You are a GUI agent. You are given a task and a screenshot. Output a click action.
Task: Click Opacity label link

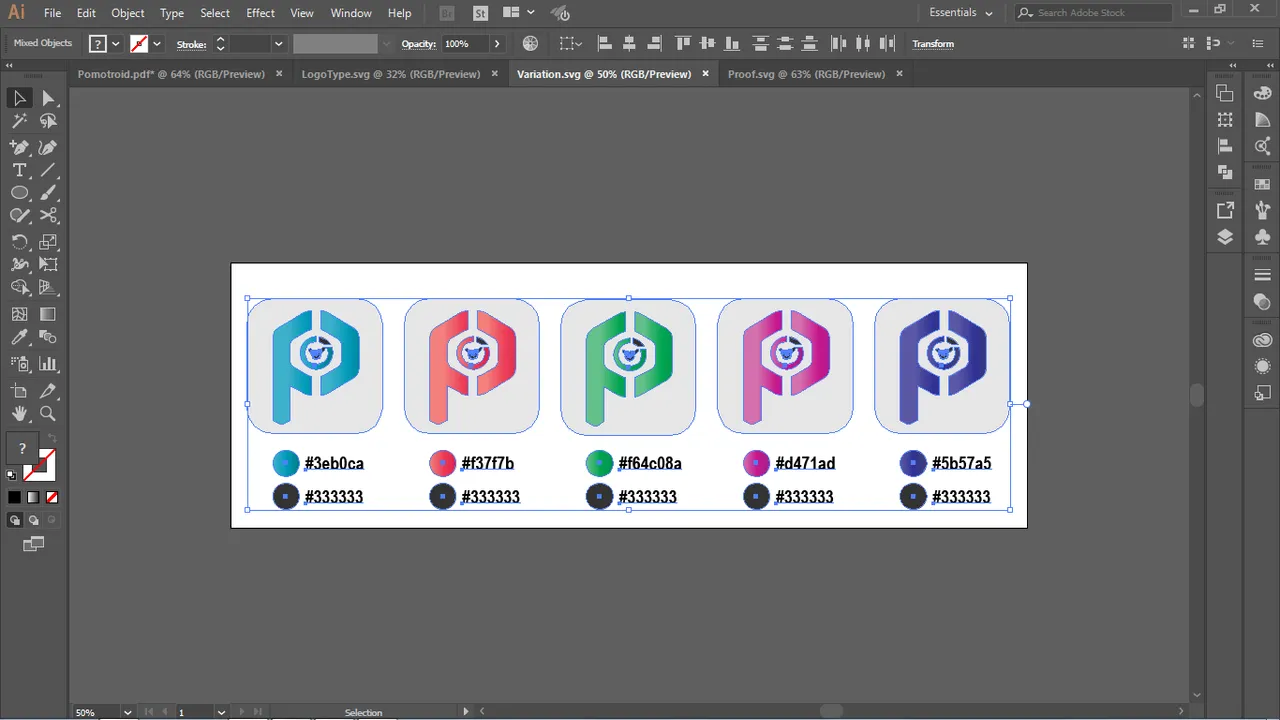(x=419, y=44)
